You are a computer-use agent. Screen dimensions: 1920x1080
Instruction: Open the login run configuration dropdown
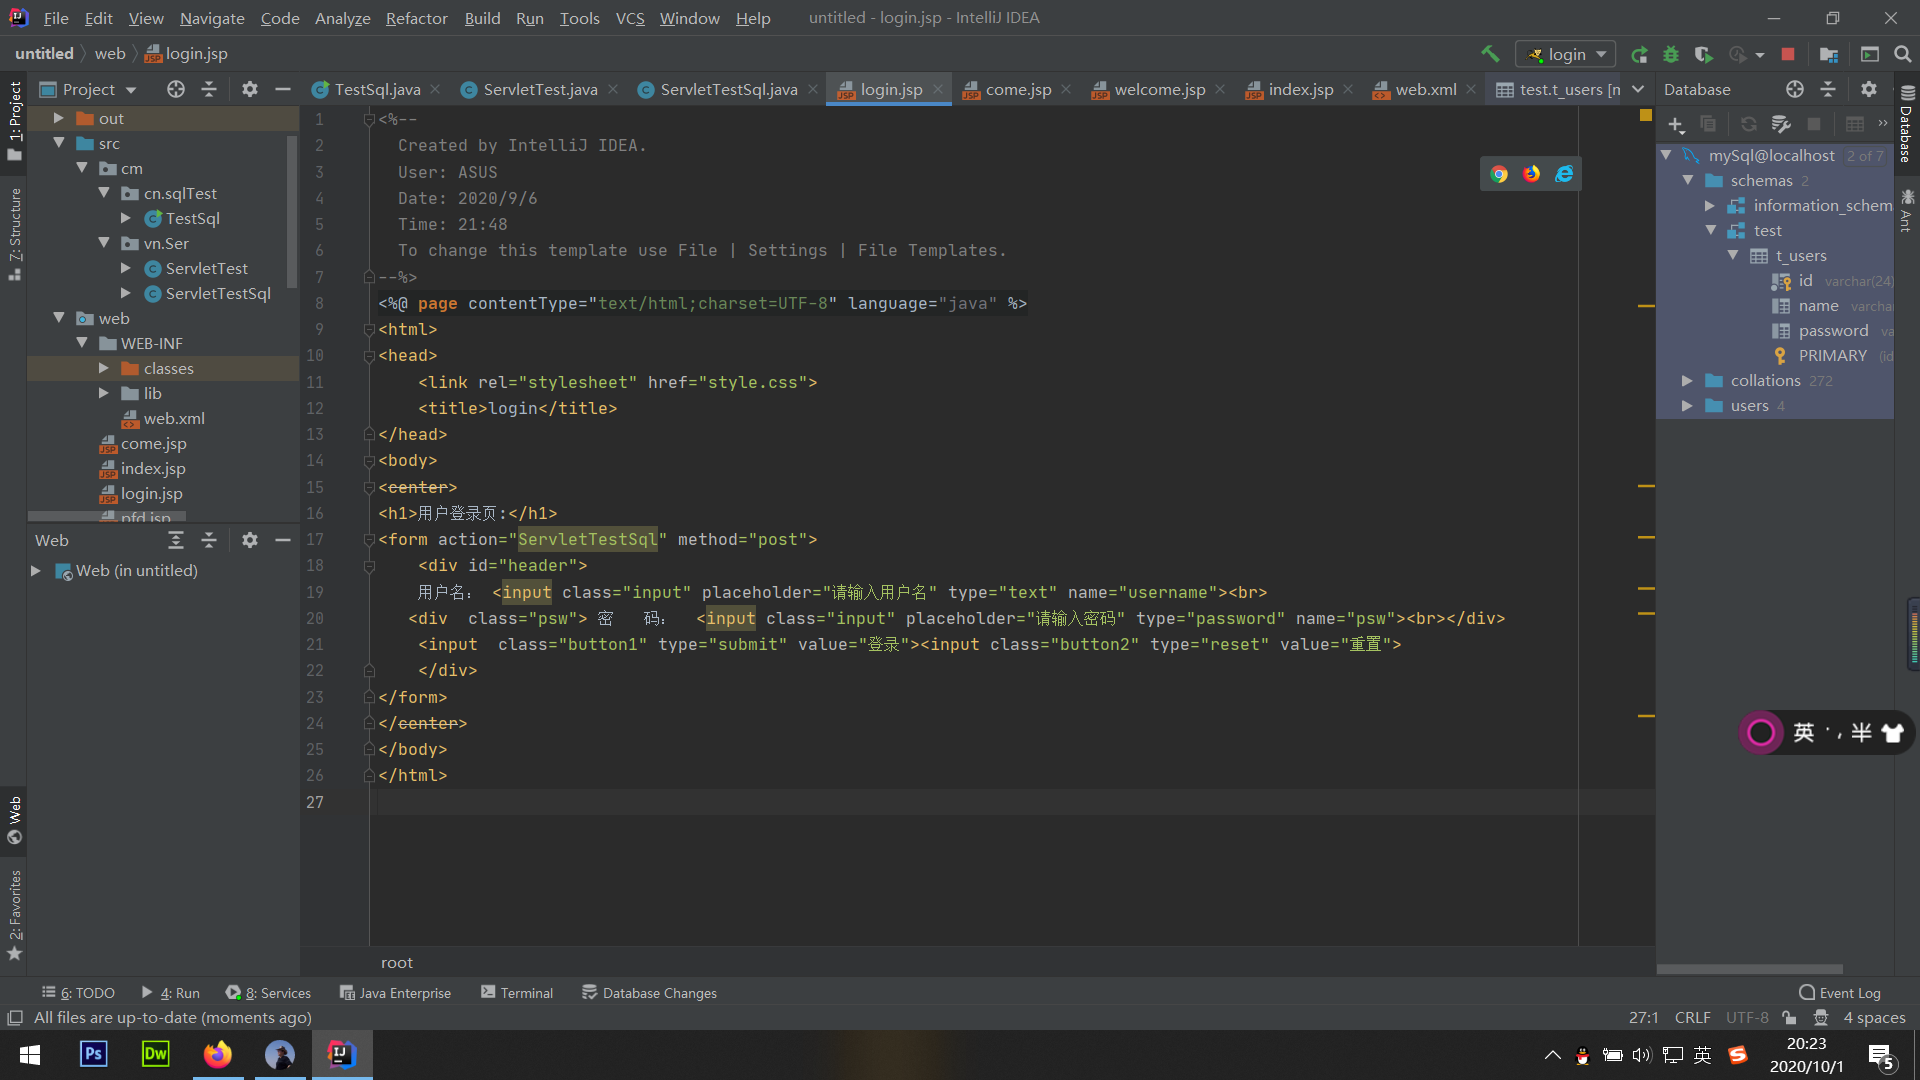1566,54
